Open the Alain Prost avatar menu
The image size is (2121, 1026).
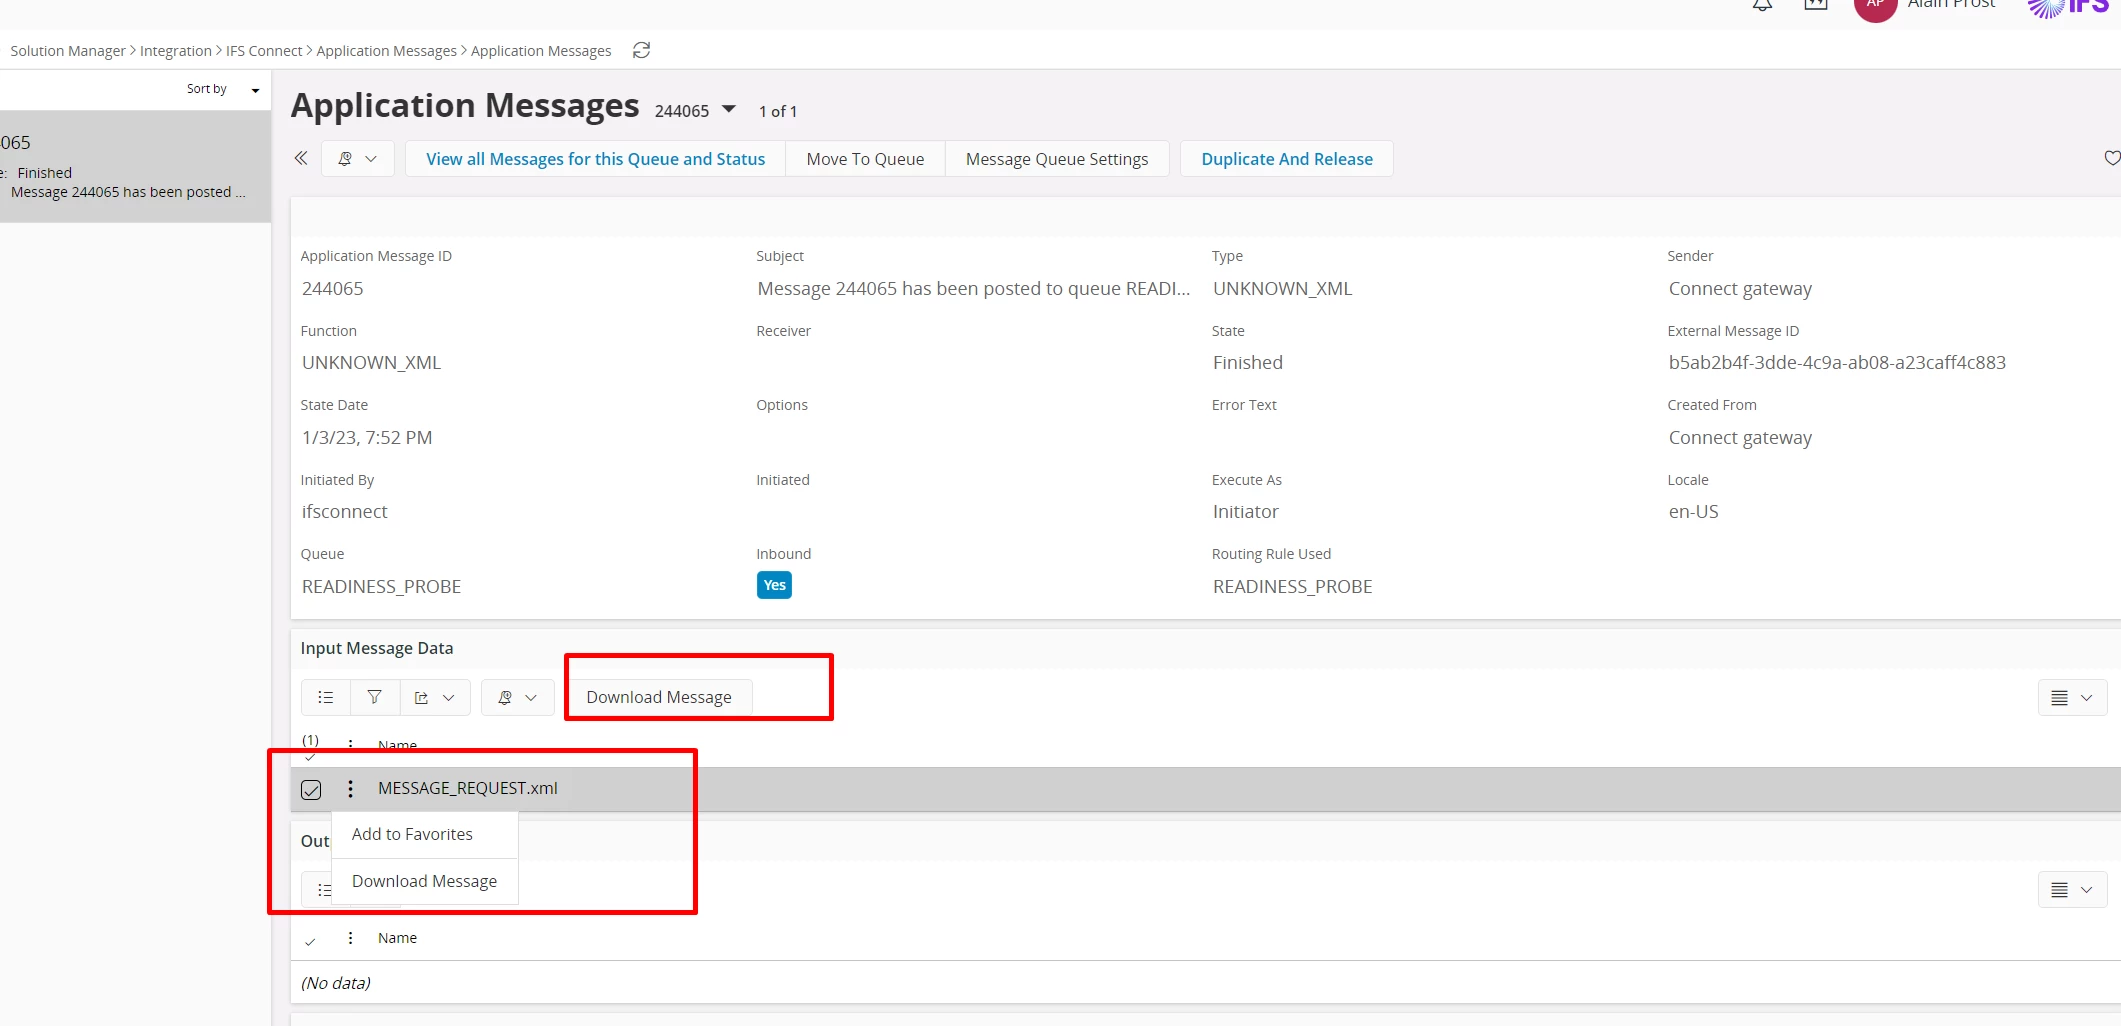coord(1875,8)
